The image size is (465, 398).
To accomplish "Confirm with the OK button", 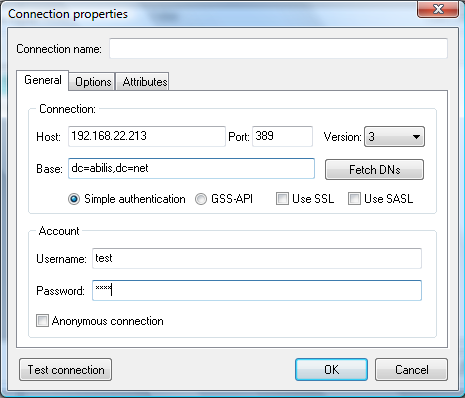I will (x=331, y=370).
